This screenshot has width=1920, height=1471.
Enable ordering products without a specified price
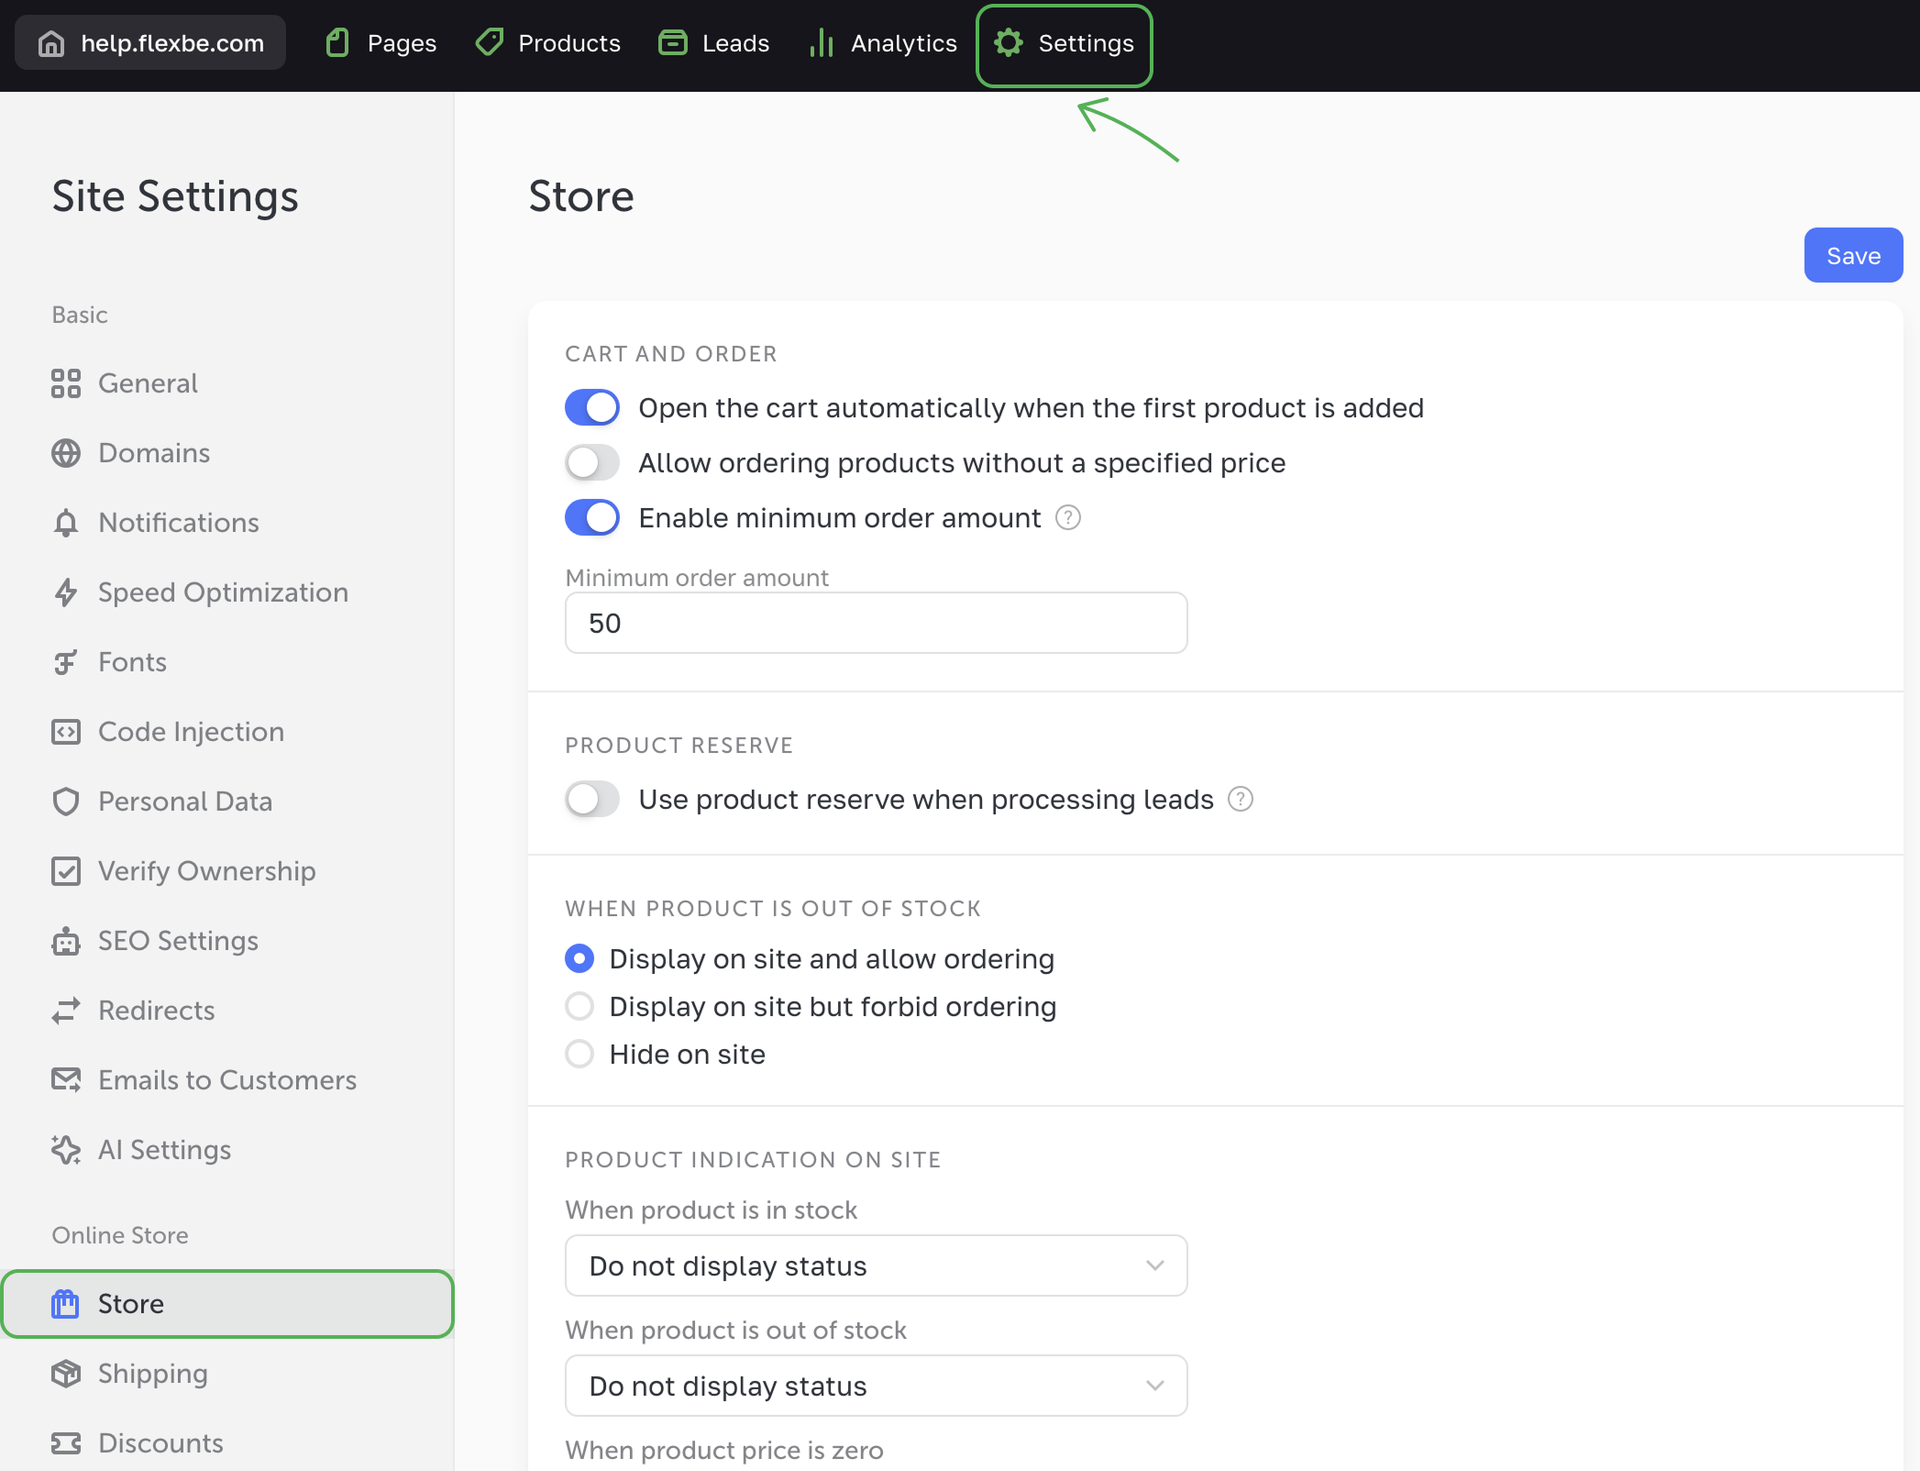click(x=592, y=463)
